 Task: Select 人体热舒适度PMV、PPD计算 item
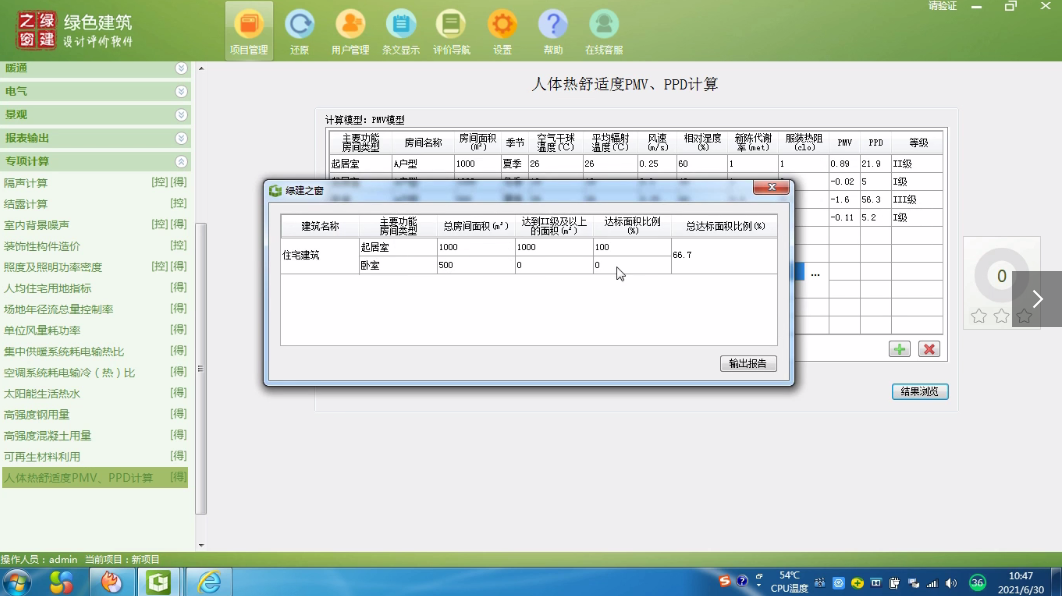95,477
